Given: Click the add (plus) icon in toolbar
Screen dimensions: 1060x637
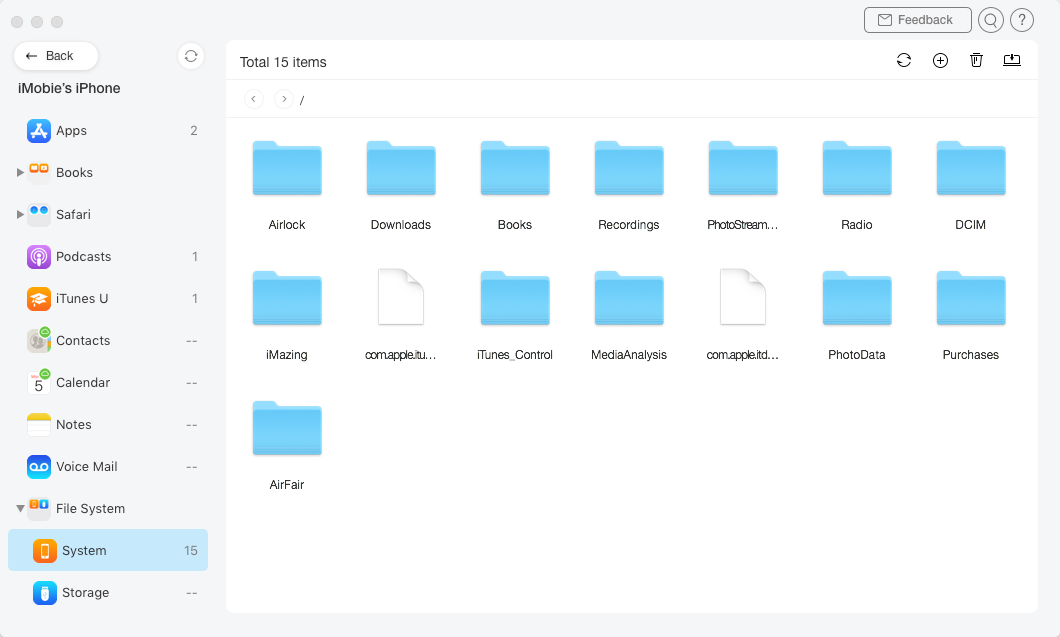Looking at the screenshot, I should pos(940,60).
